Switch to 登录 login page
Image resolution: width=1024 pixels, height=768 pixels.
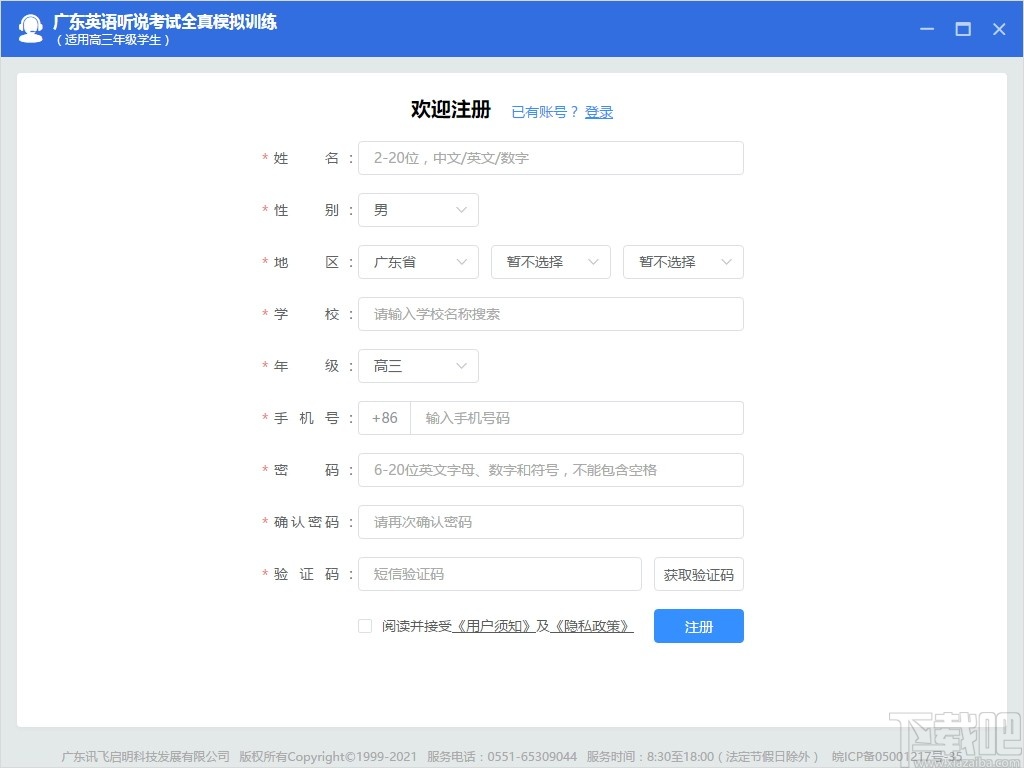point(599,112)
